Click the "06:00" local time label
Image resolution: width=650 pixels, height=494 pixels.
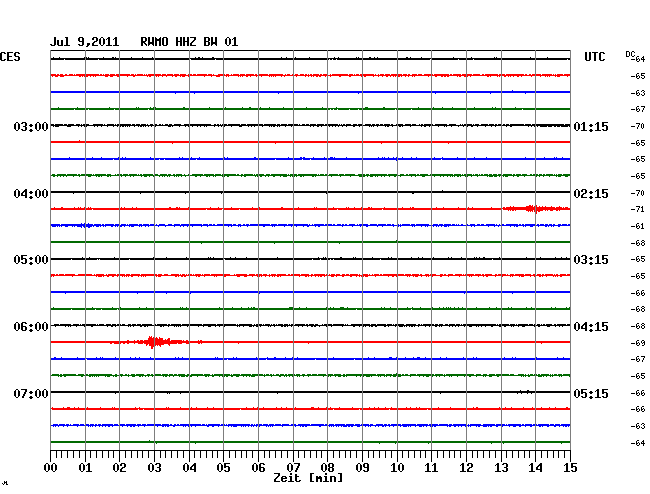coord(31,327)
